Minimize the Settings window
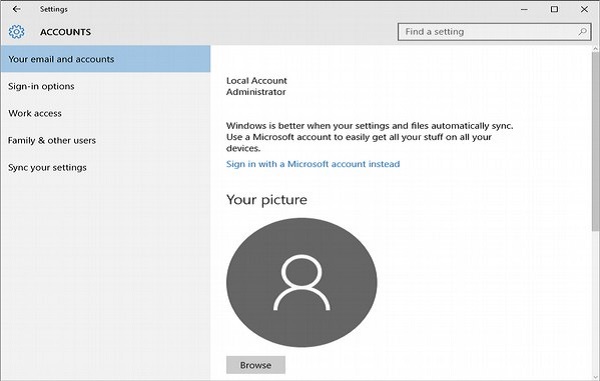Viewport: 600px width, 381px height. click(524, 9)
